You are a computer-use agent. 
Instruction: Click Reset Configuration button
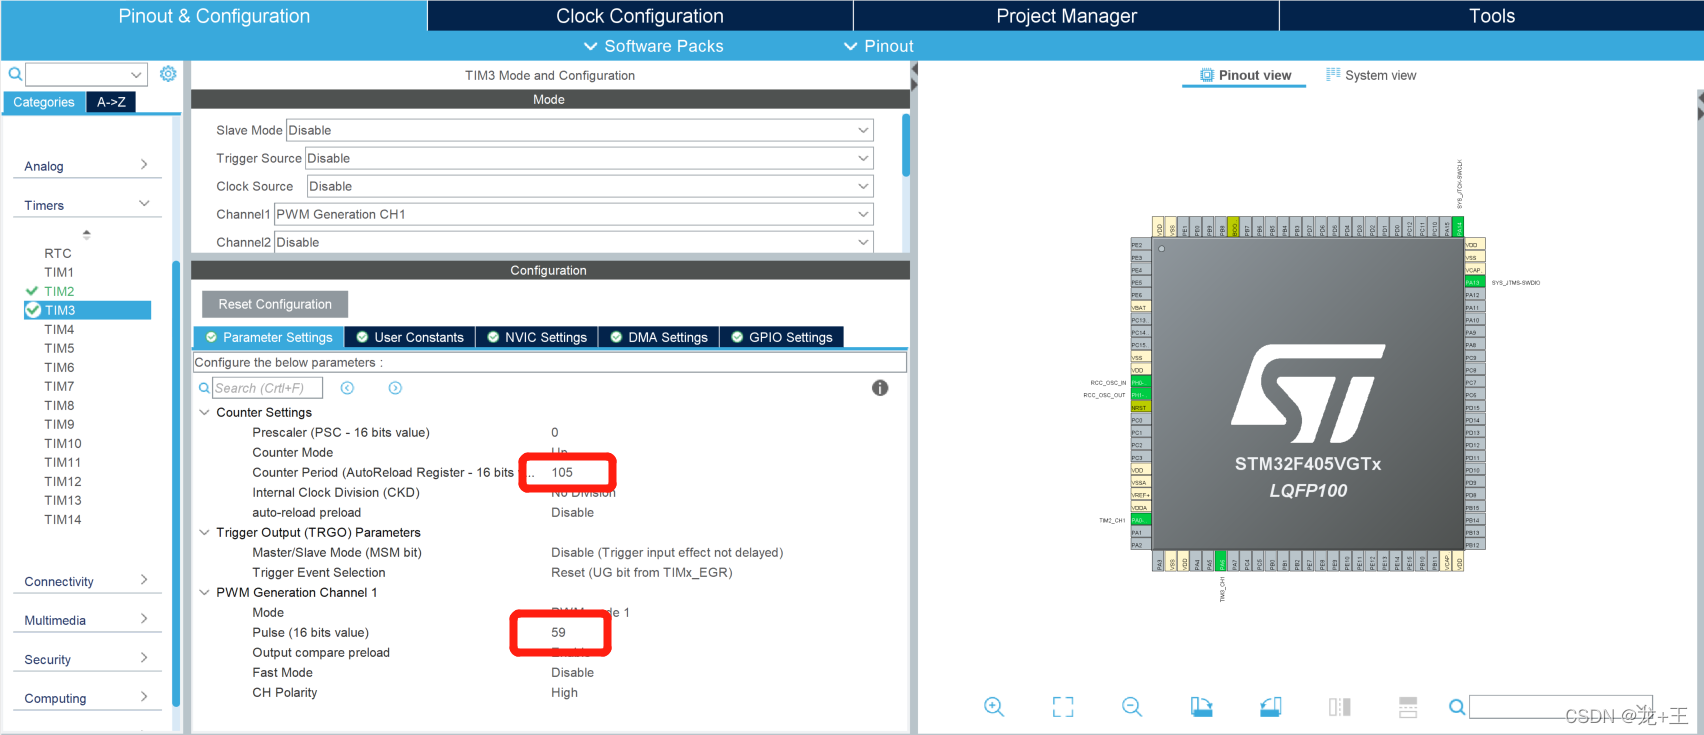click(275, 304)
